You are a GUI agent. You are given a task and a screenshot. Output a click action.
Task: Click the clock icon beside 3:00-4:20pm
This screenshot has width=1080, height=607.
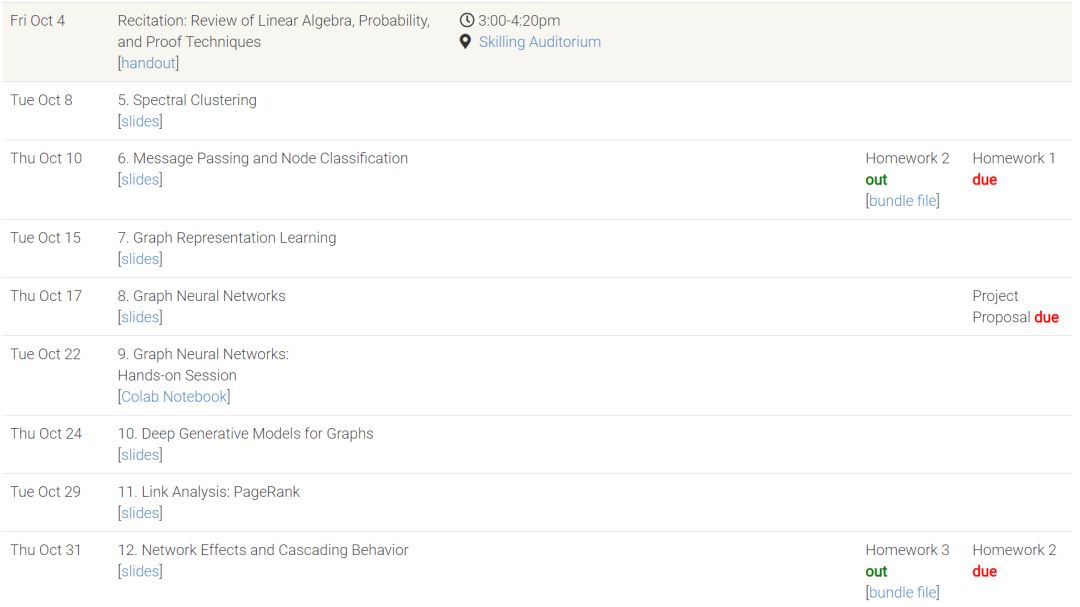466,20
